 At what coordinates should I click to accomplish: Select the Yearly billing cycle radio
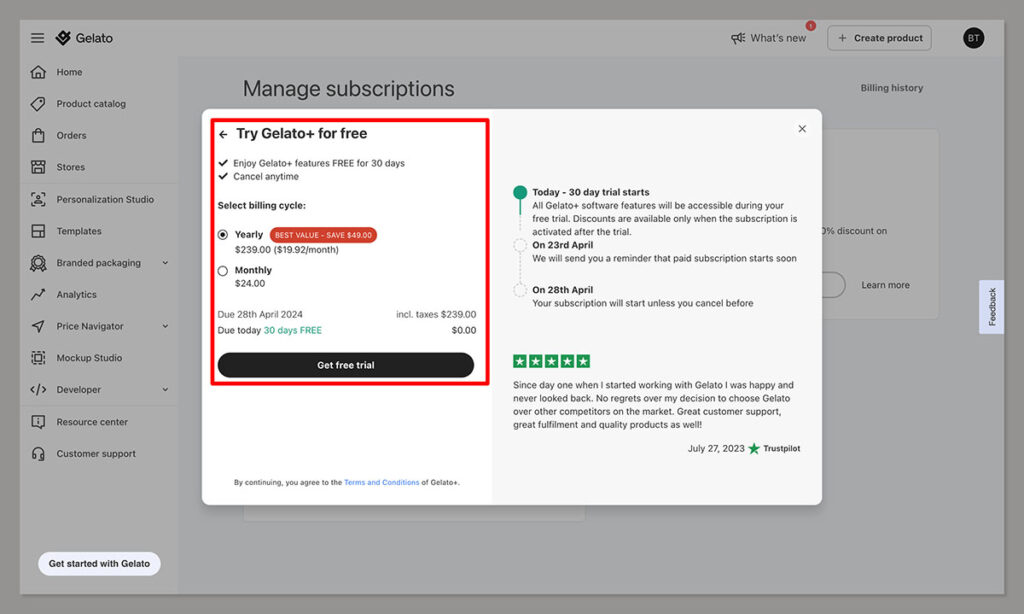click(223, 234)
